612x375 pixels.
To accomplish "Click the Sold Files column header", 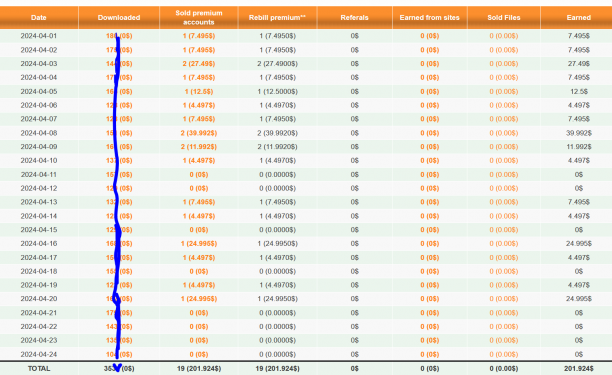I will (x=503, y=18).
